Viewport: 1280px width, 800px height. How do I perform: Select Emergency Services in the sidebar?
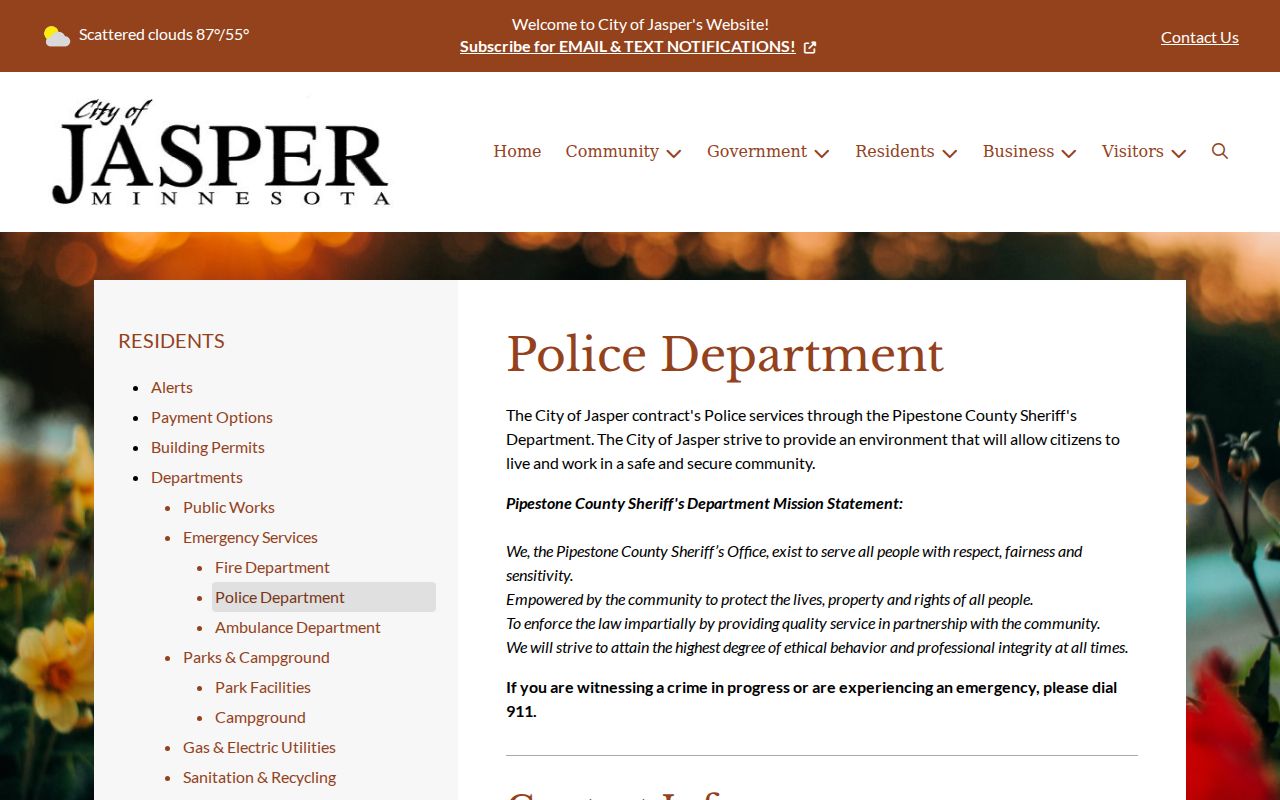[250, 537]
